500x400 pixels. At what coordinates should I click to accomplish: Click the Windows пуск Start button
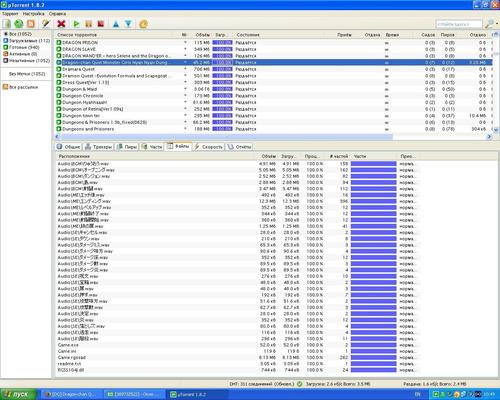[19, 394]
